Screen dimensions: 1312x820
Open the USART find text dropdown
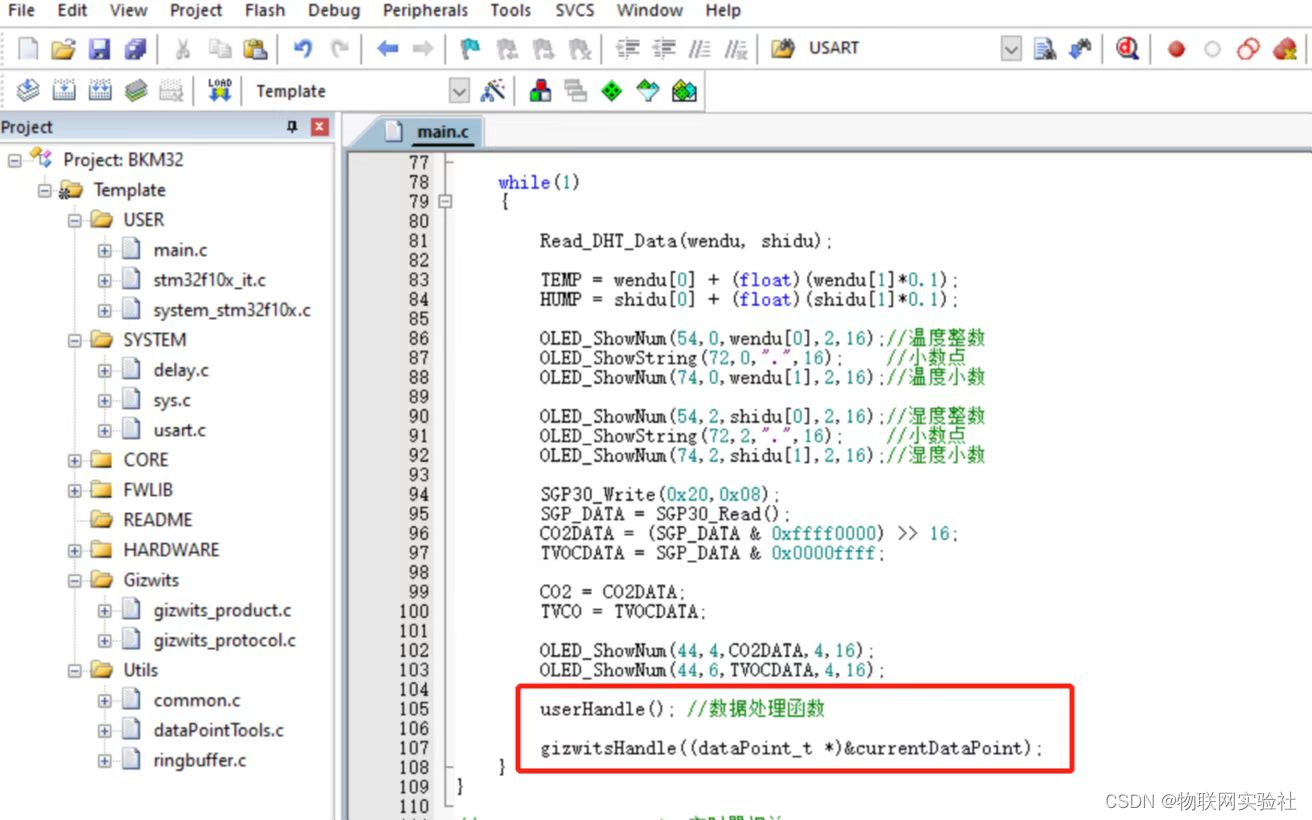coord(1011,48)
